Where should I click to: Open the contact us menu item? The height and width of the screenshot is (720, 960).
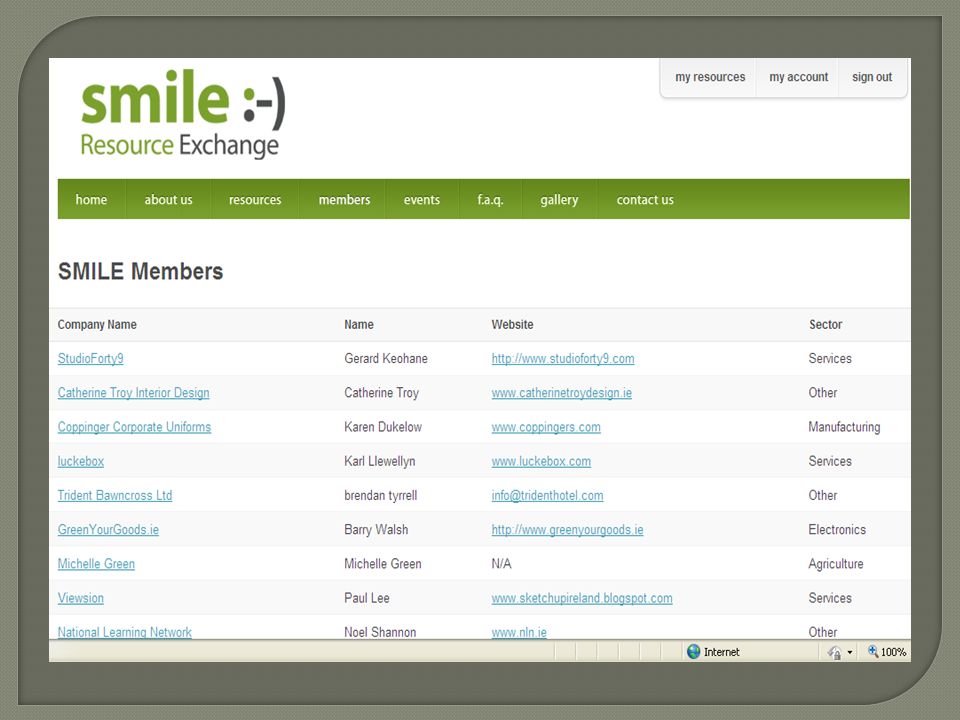pos(645,200)
